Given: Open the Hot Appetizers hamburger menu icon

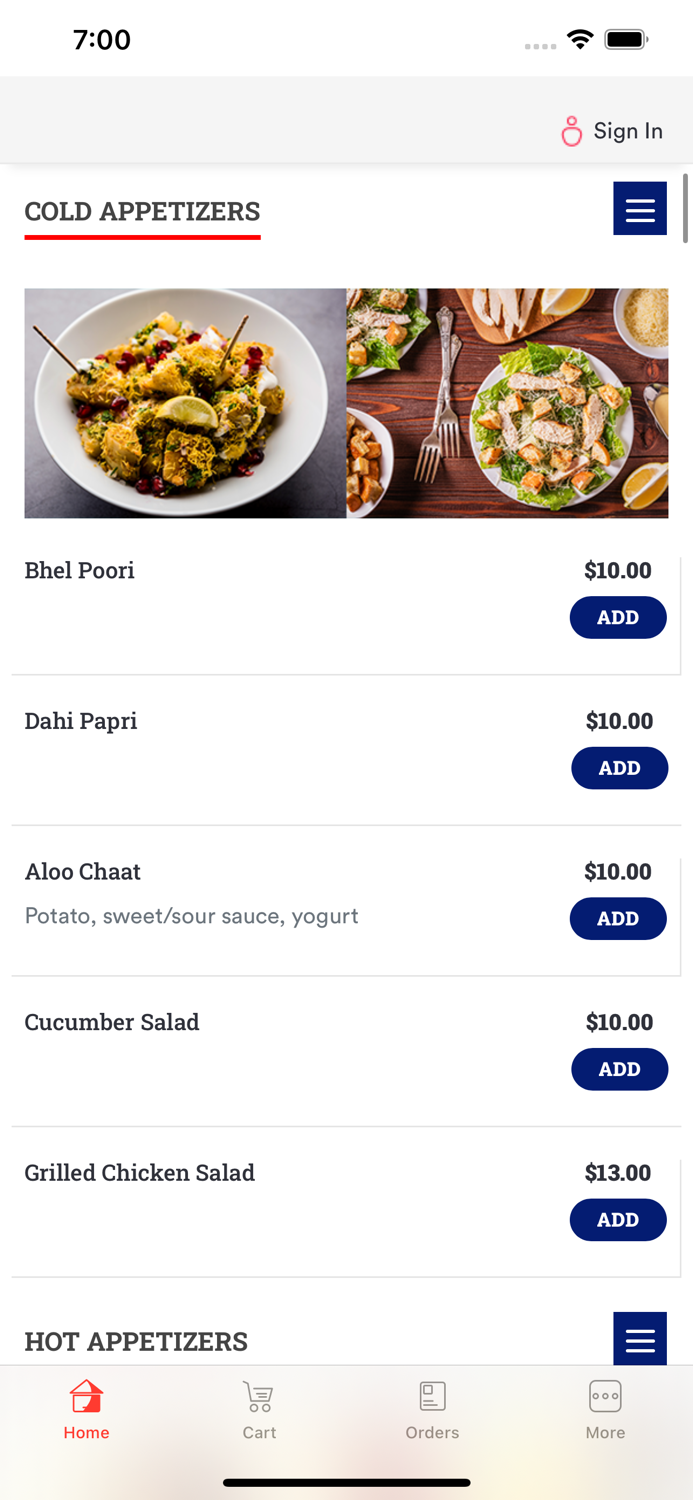Looking at the screenshot, I should tap(640, 1338).
